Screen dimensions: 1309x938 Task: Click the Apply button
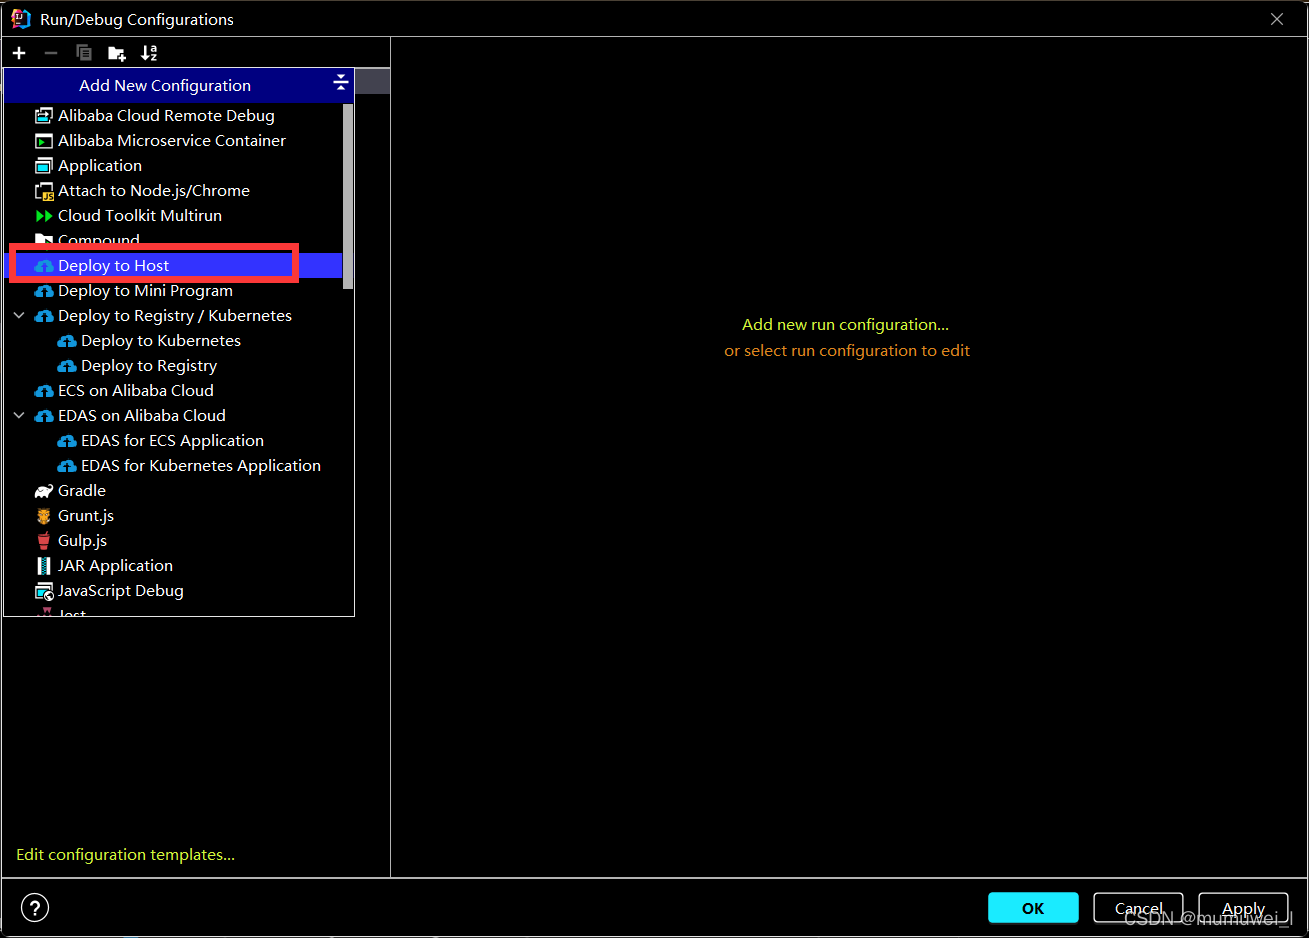point(1243,908)
